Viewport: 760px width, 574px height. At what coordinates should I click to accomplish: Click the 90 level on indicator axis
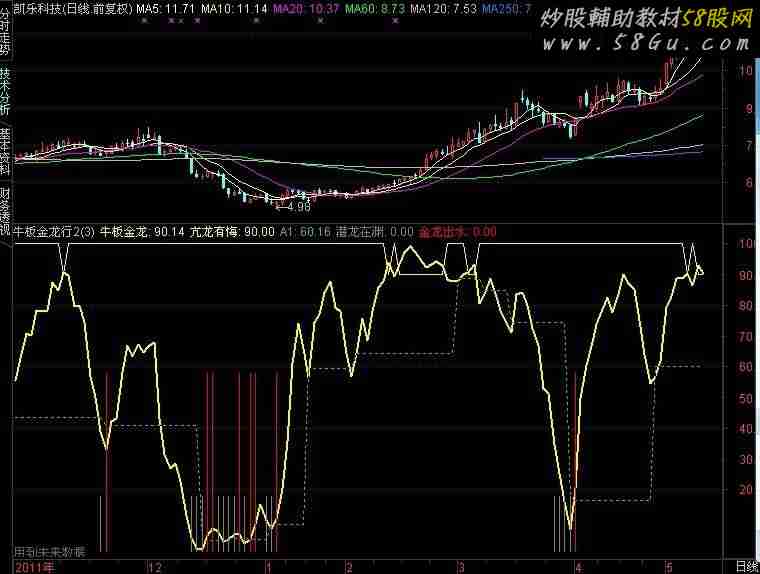(x=745, y=275)
